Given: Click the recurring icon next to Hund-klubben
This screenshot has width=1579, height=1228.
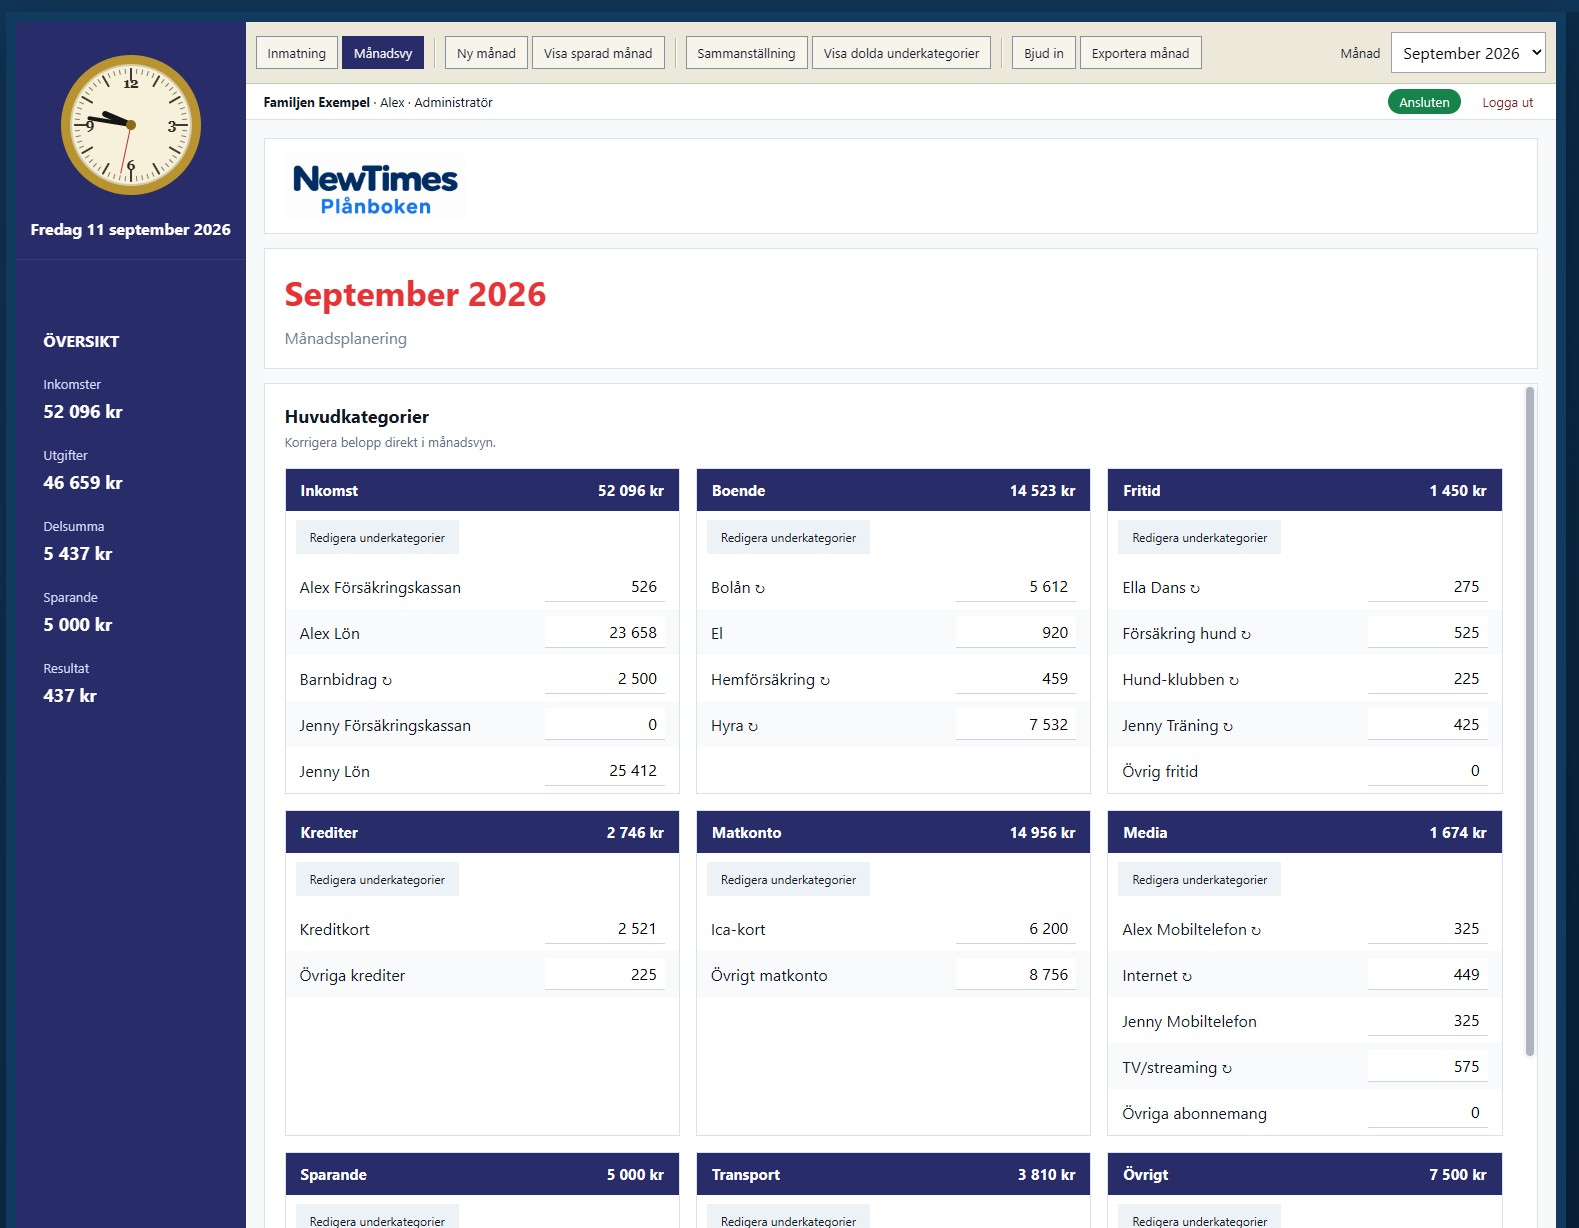Looking at the screenshot, I should click(x=1234, y=681).
